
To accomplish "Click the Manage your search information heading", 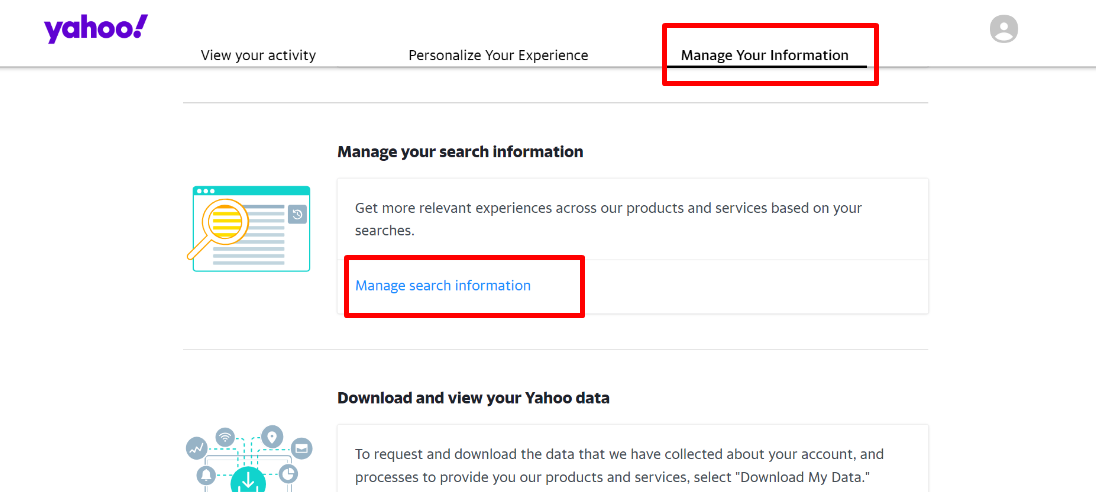I will click(460, 152).
